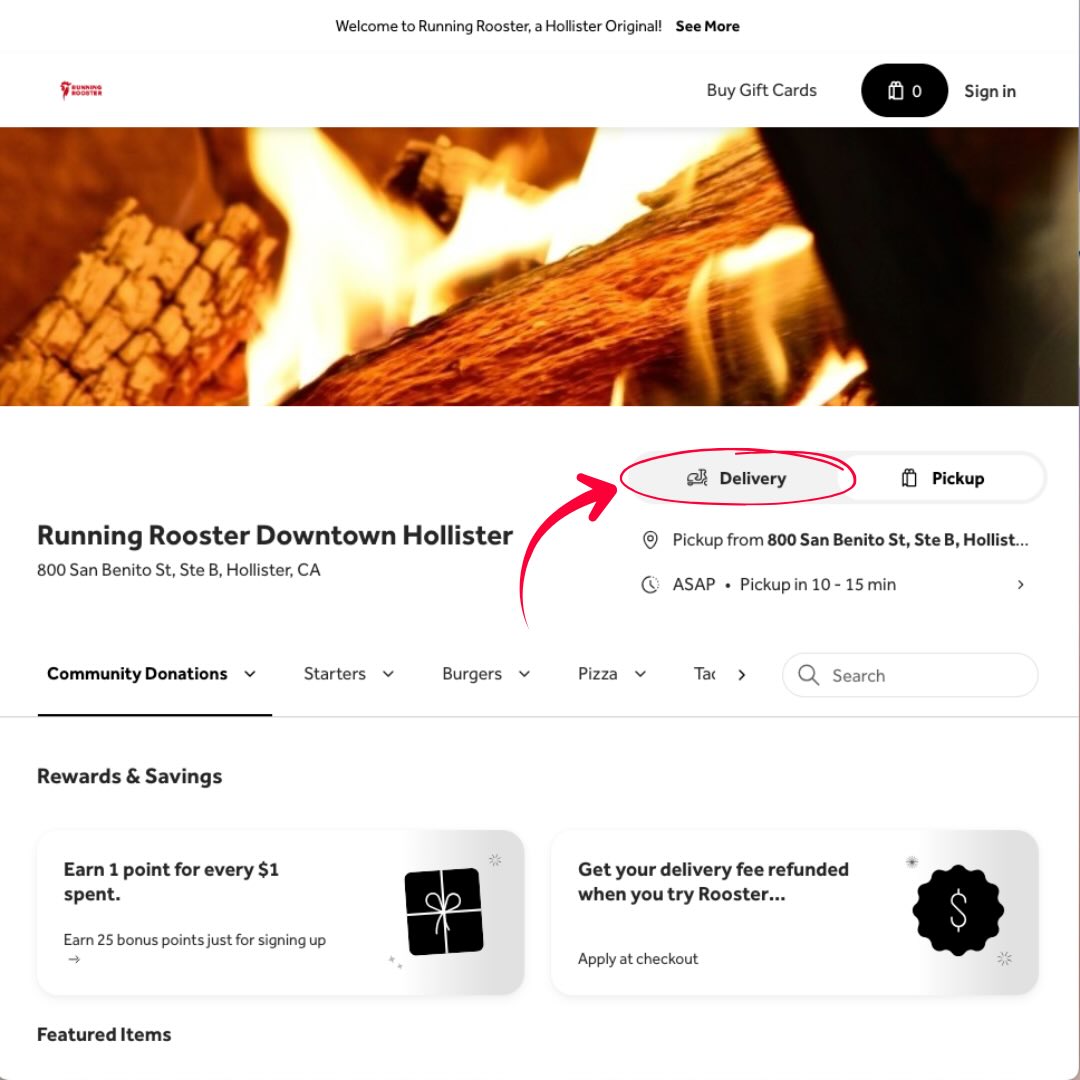Open pickup time options chevron

(1021, 585)
